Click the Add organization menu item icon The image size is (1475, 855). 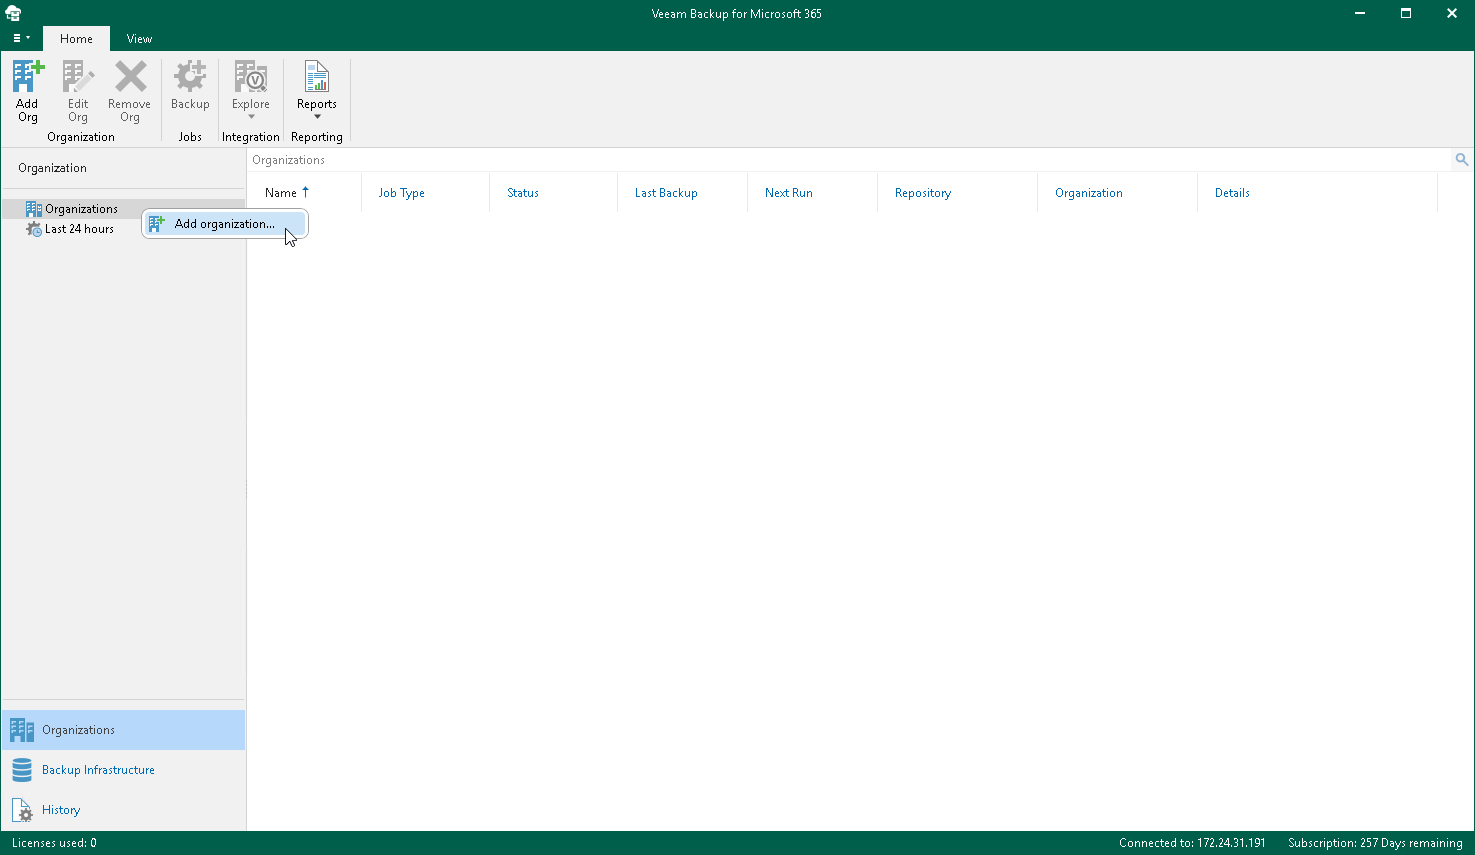[x=157, y=224]
